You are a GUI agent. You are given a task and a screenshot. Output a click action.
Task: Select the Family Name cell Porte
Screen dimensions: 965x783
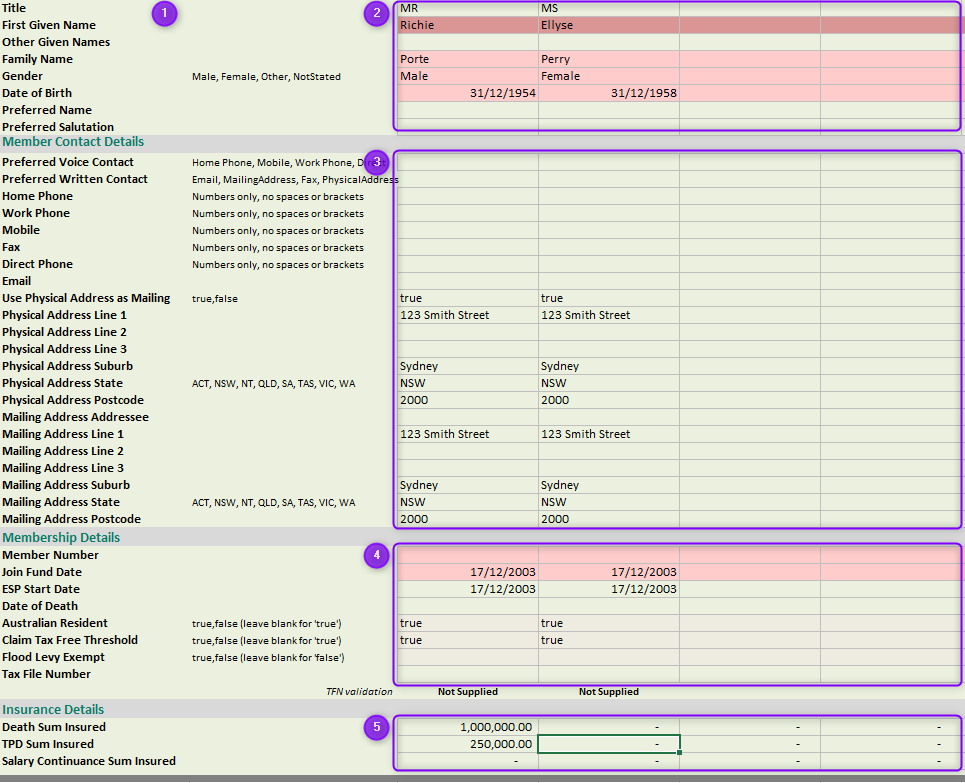(x=468, y=59)
